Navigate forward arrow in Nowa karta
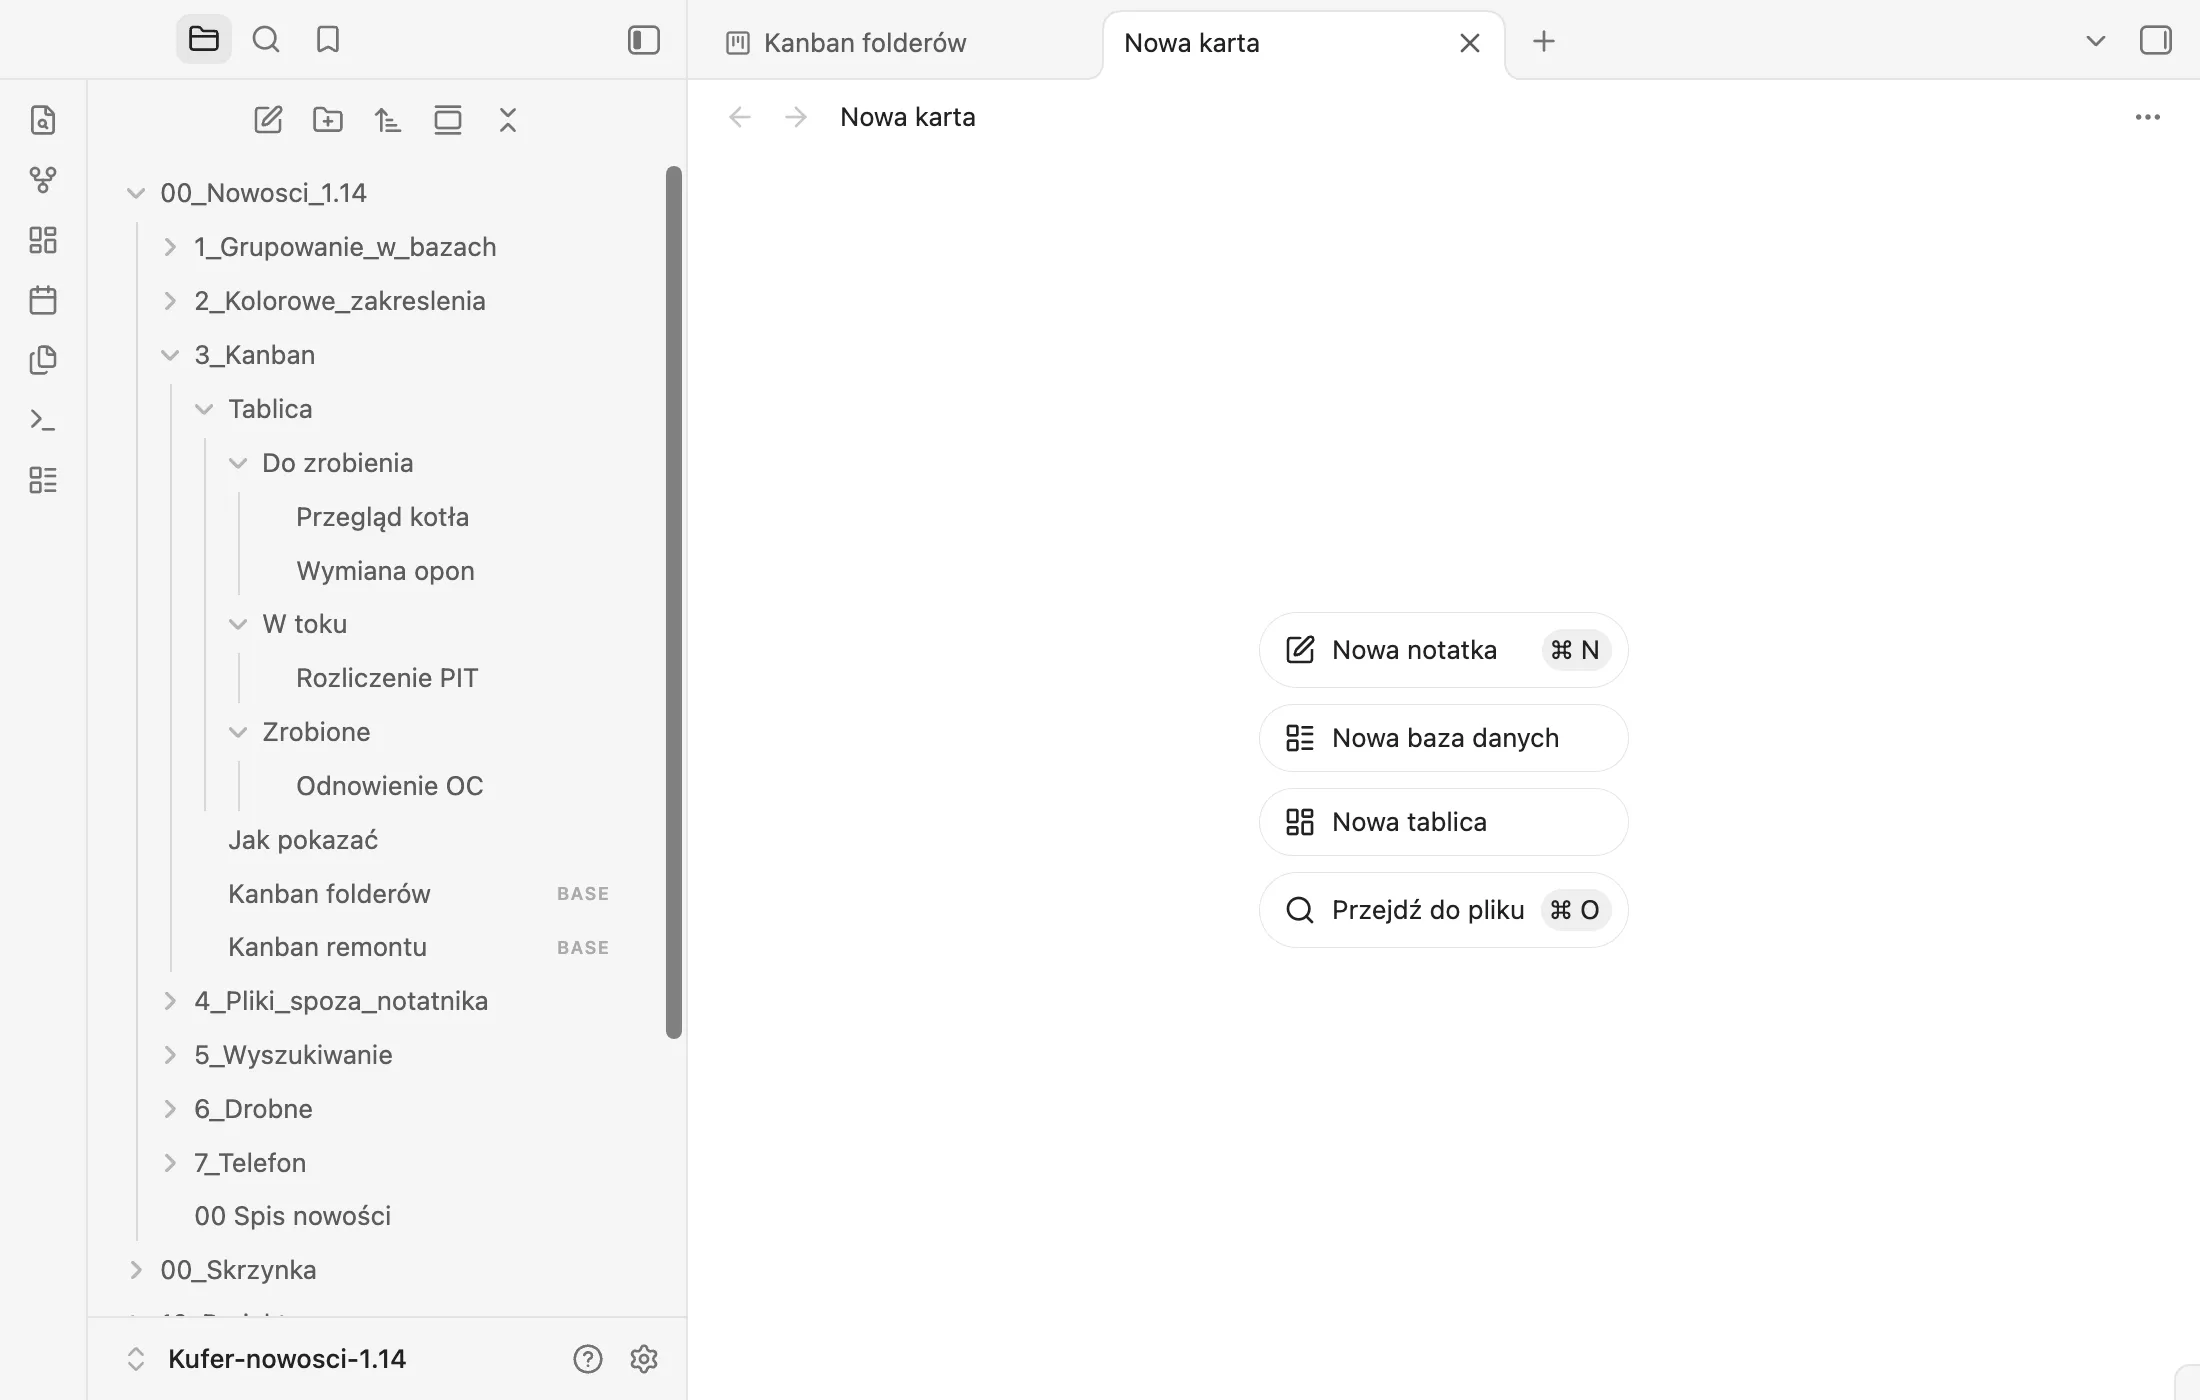 click(x=796, y=117)
